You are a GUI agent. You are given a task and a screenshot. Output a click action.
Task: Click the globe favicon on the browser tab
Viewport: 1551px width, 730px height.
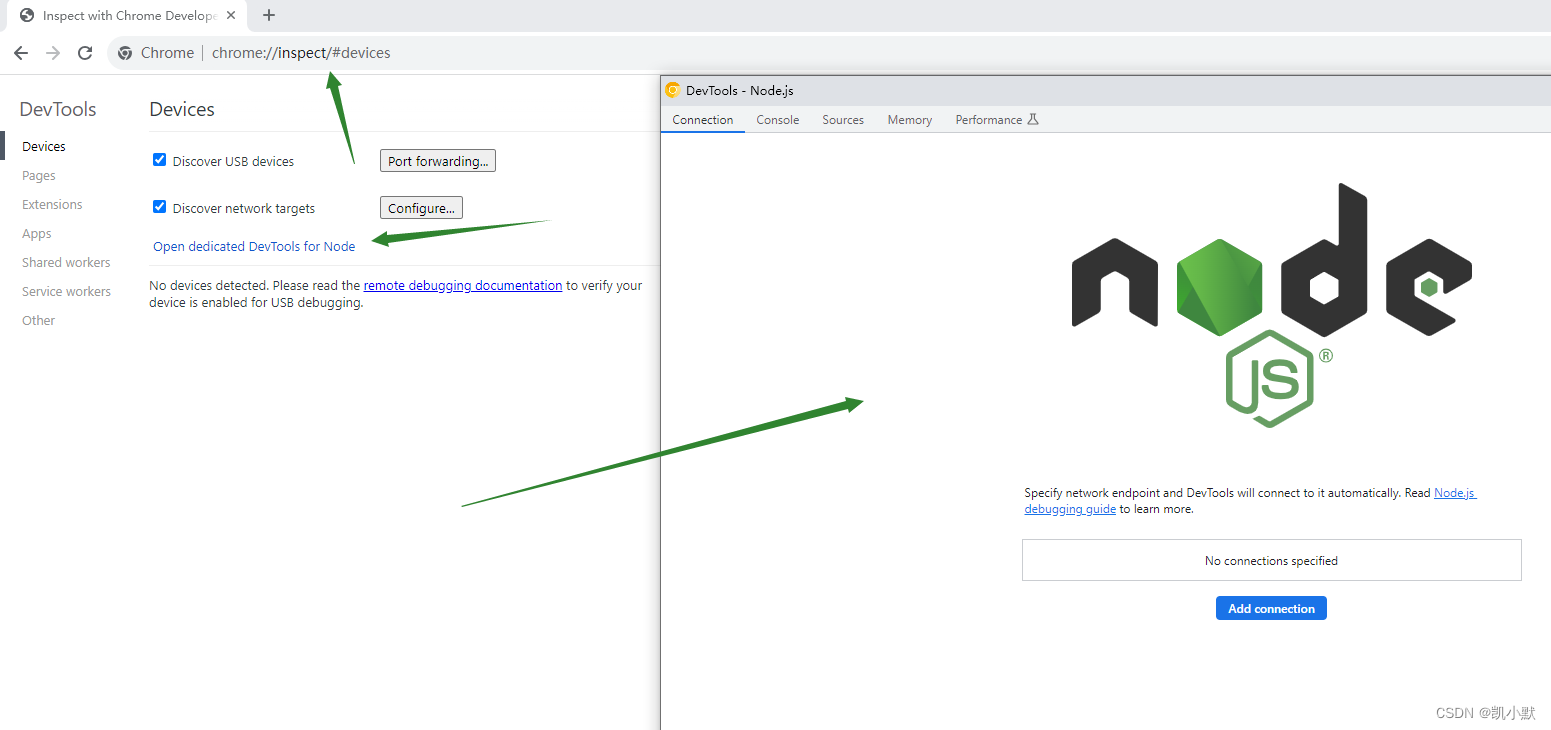pos(27,15)
